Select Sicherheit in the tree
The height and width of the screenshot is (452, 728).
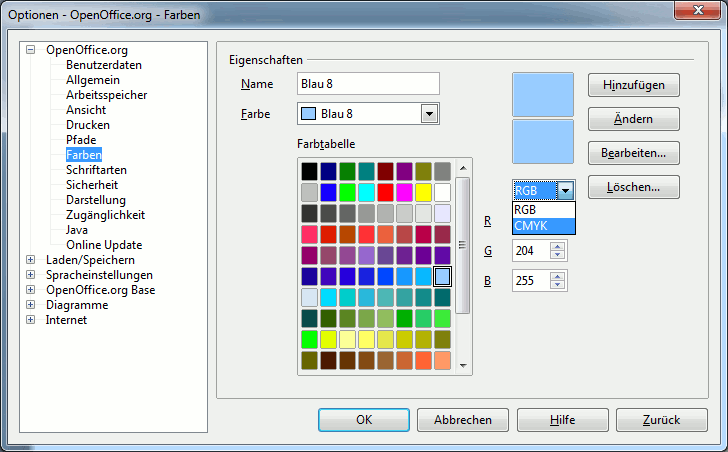pos(92,185)
